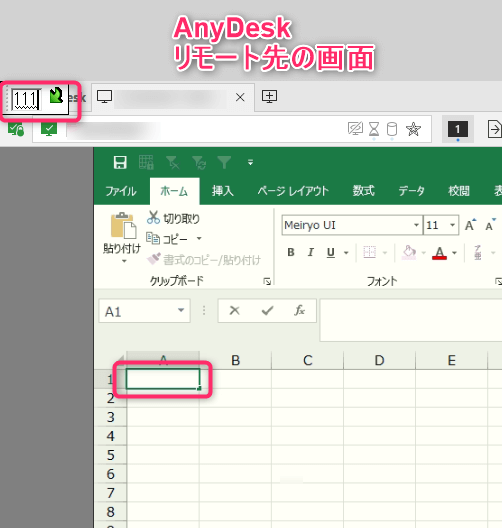This screenshot has width=502, height=528.
Task: Click the AnyDesk arrow-into-box icon
Action: click(495, 129)
